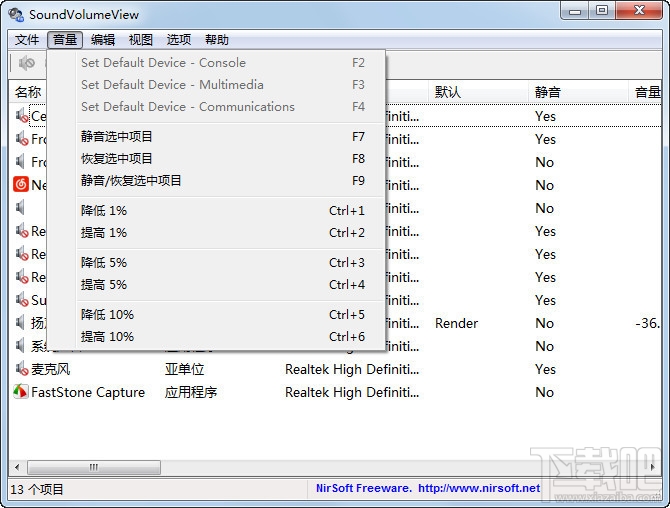This screenshot has width=670, height=508.
Task: Click the Su row muted speaker icon
Action: pos(22,300)
